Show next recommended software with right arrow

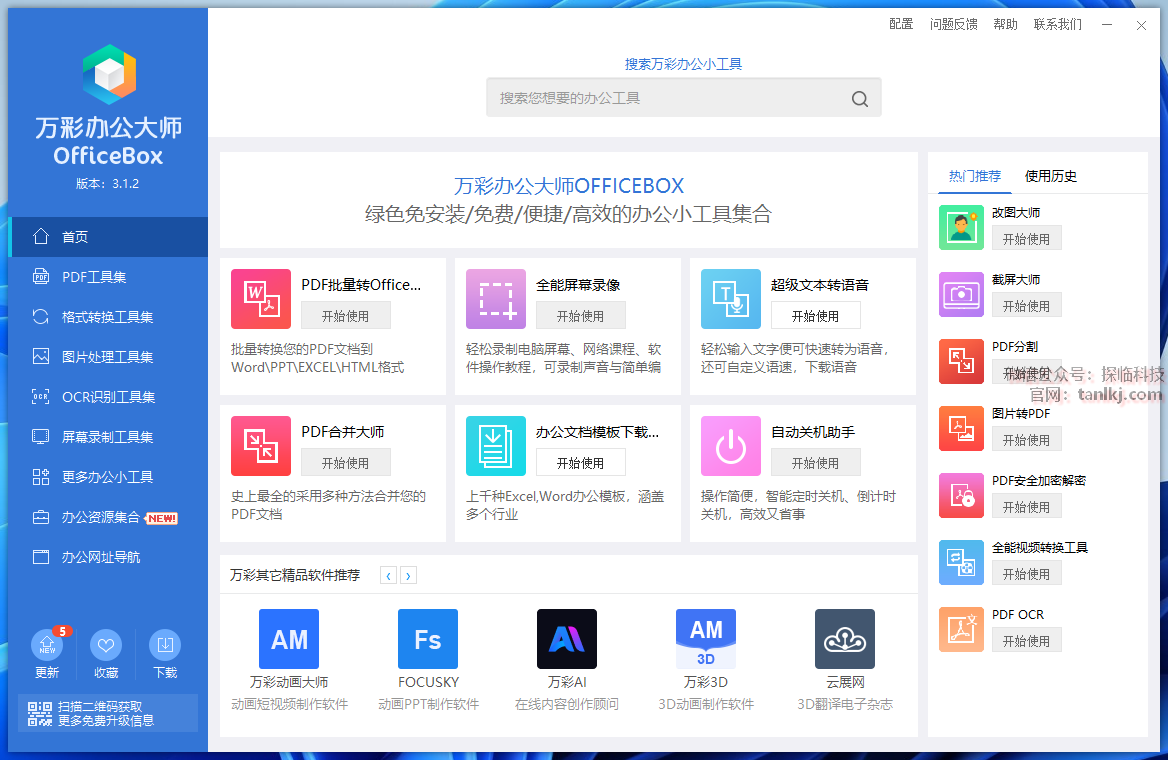click(408, 575)
